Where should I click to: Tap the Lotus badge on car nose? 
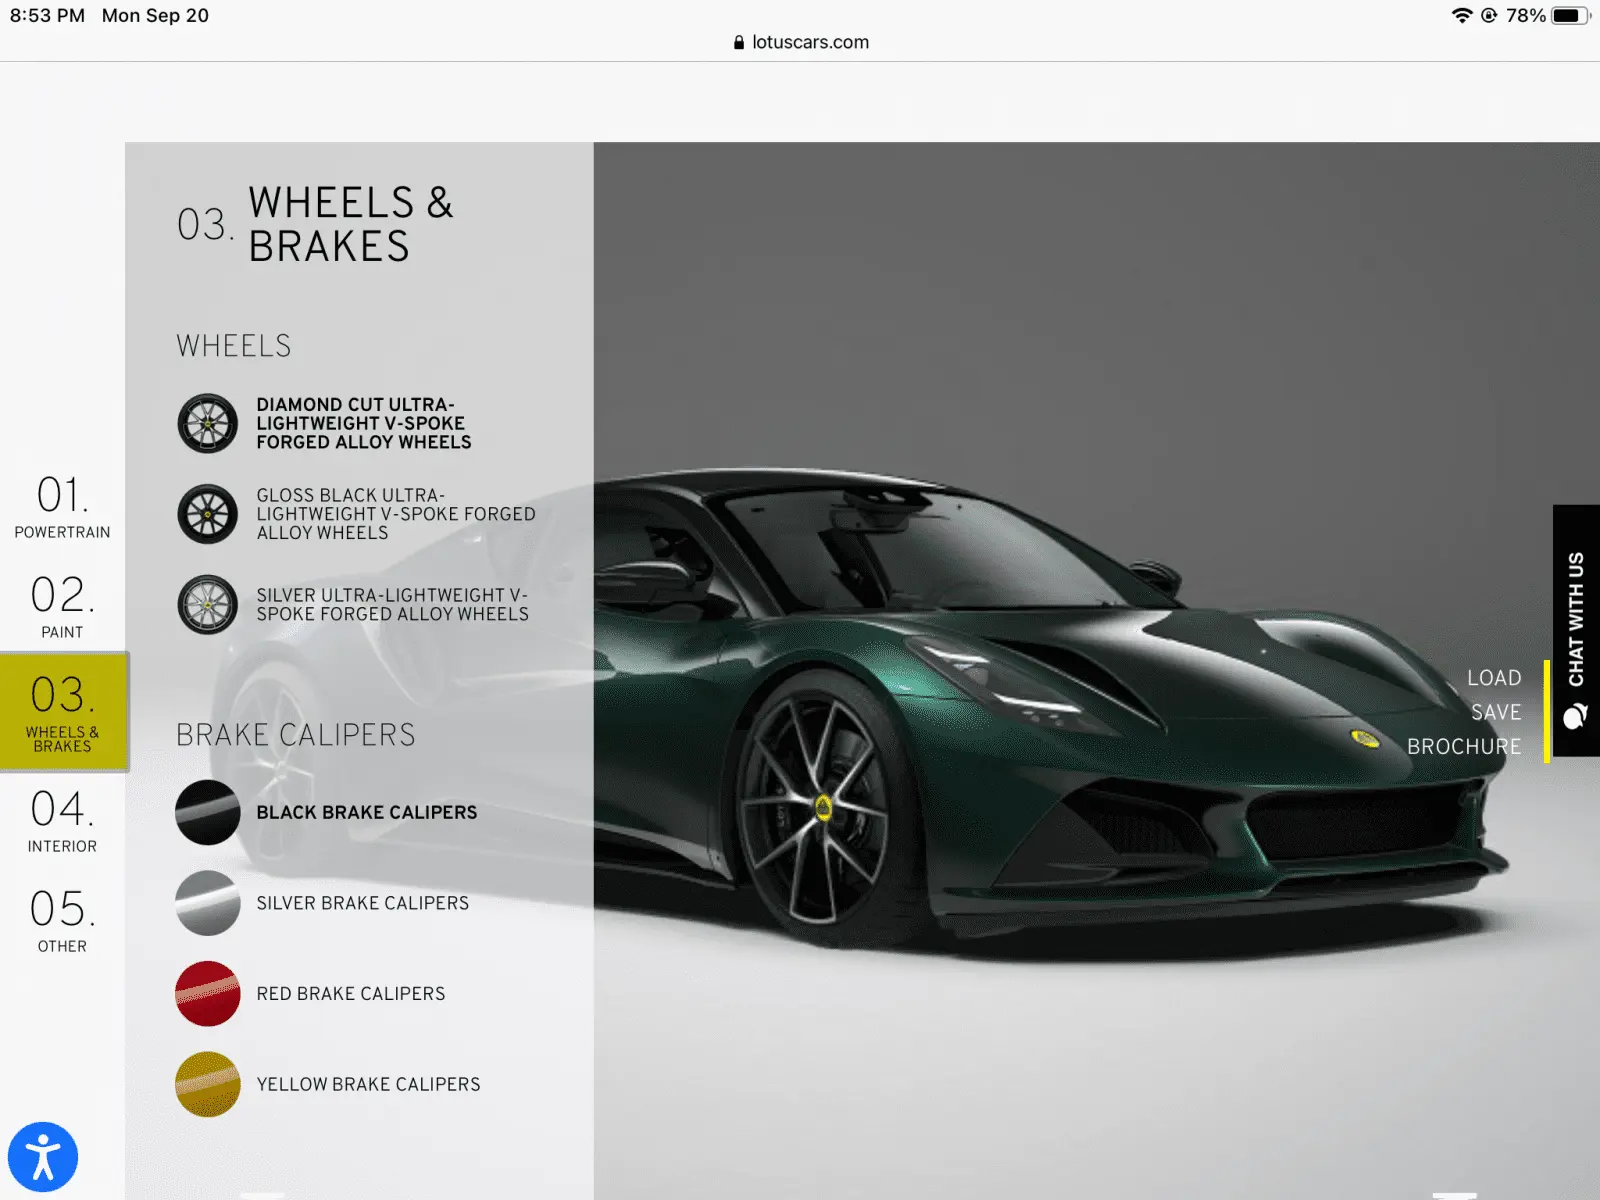point(1364,738)
